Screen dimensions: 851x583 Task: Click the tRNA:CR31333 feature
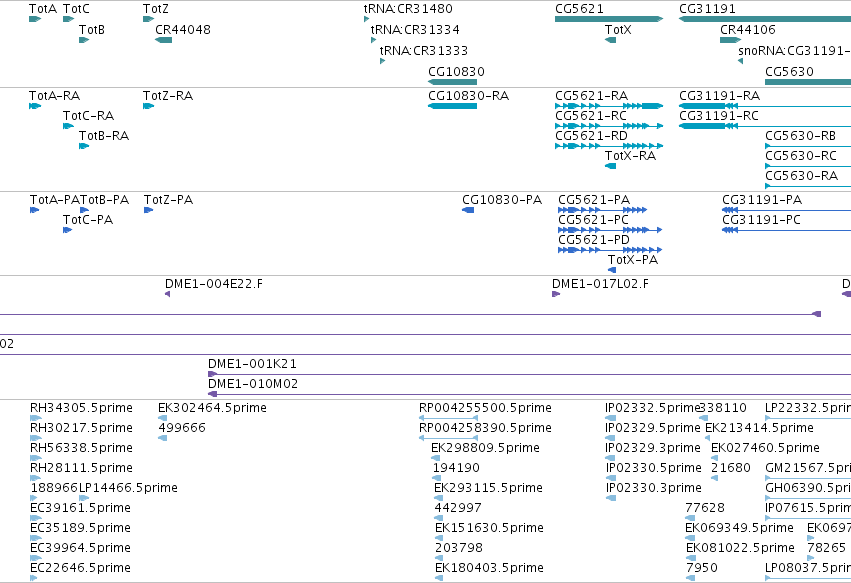[x=383, y=61]
